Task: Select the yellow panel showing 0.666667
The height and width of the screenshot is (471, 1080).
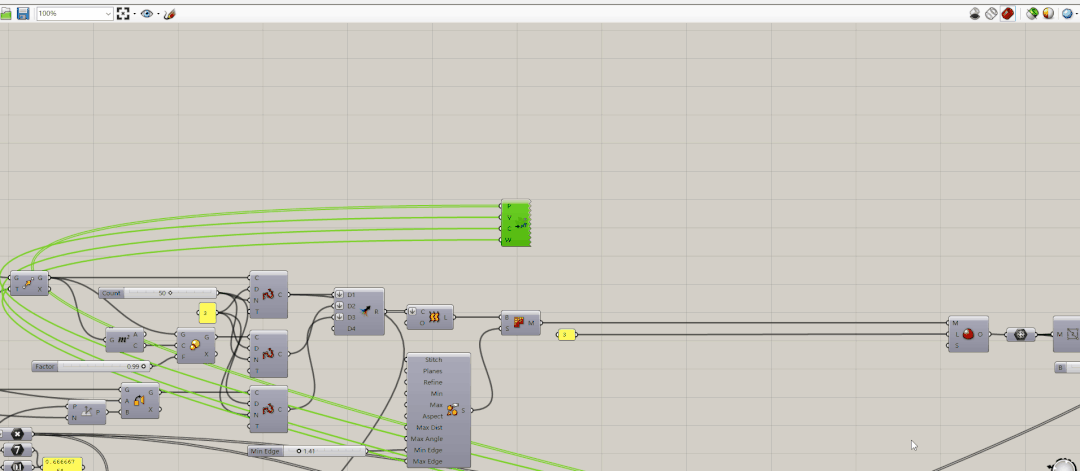Action: click(63, 464)
